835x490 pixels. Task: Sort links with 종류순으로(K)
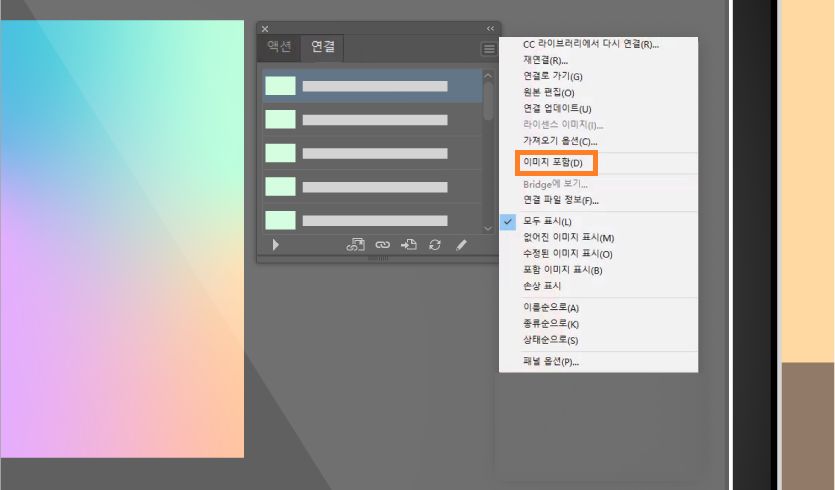551,324
